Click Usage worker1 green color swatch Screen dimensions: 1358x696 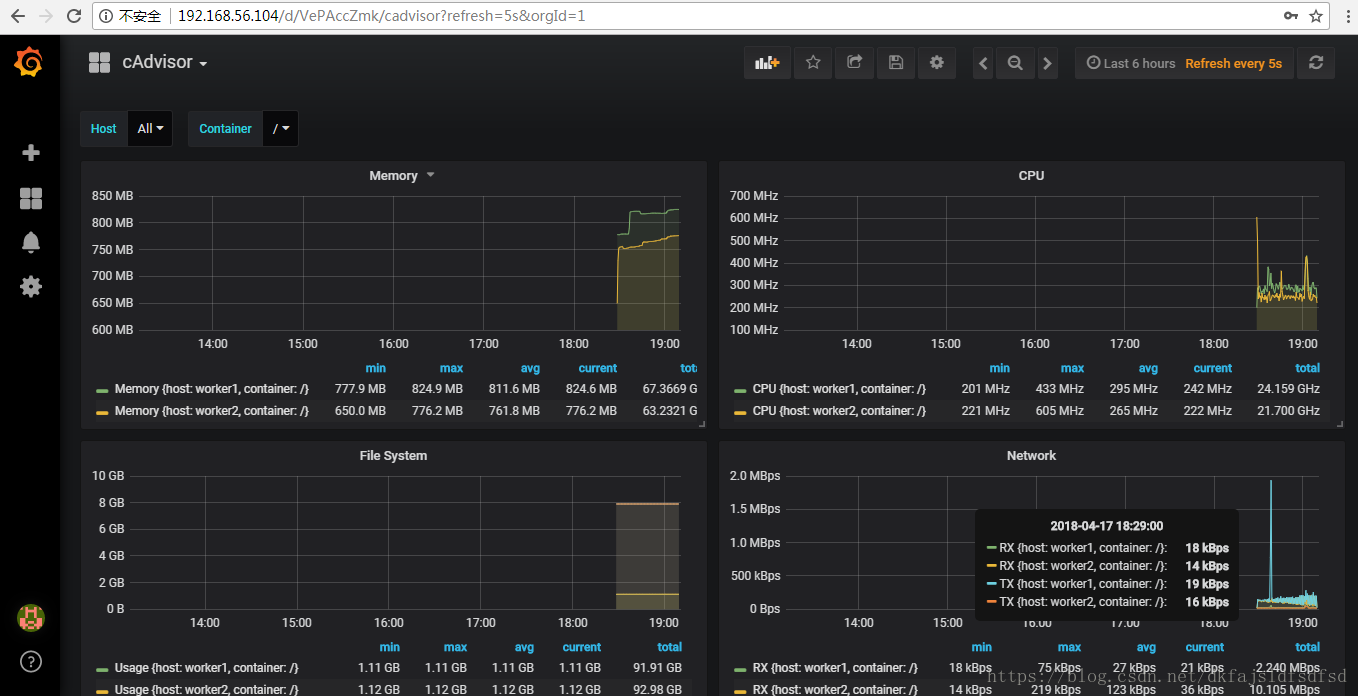102,669
